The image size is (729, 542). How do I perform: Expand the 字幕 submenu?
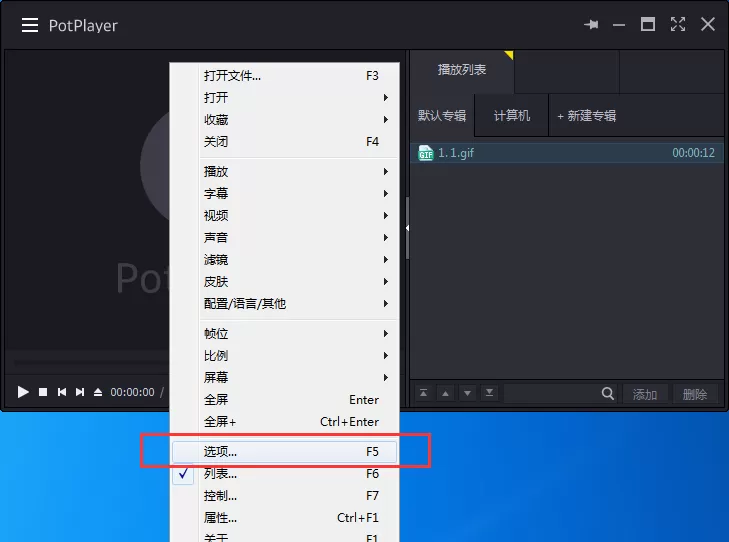(285, 193)
